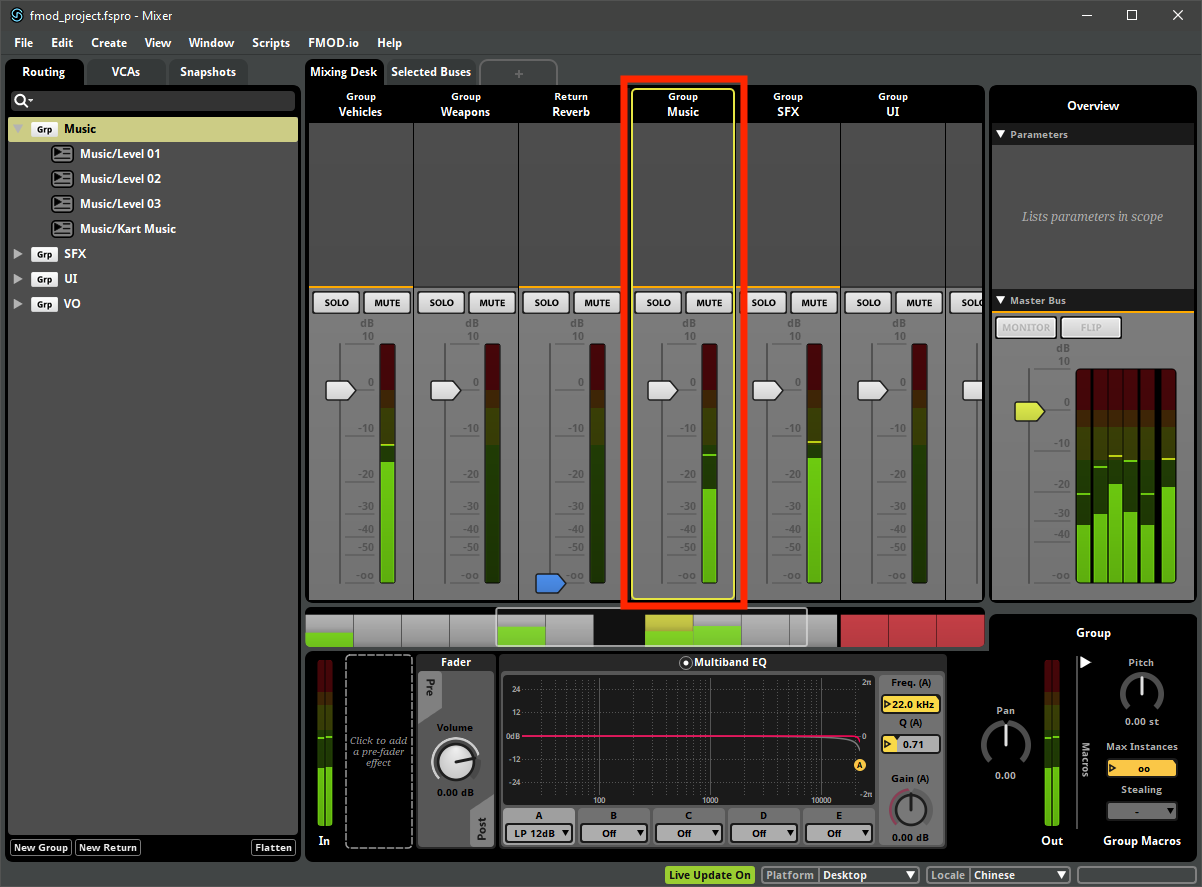Click the Multiband EQ bypass icon
Viewport: 1202px width, 887px height.
pos(685,662)
